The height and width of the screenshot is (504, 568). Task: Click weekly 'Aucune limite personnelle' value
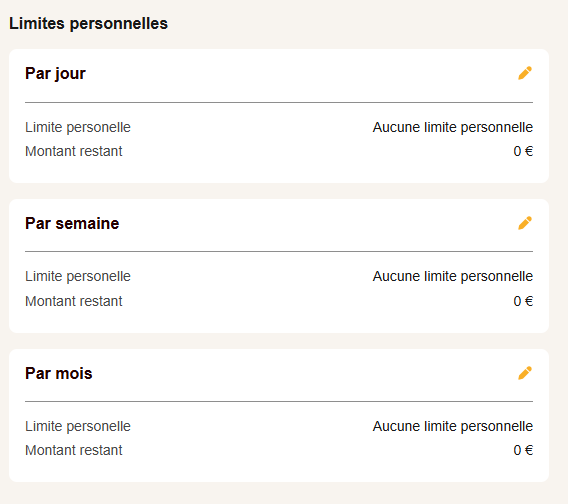click(x=453, y=276)
